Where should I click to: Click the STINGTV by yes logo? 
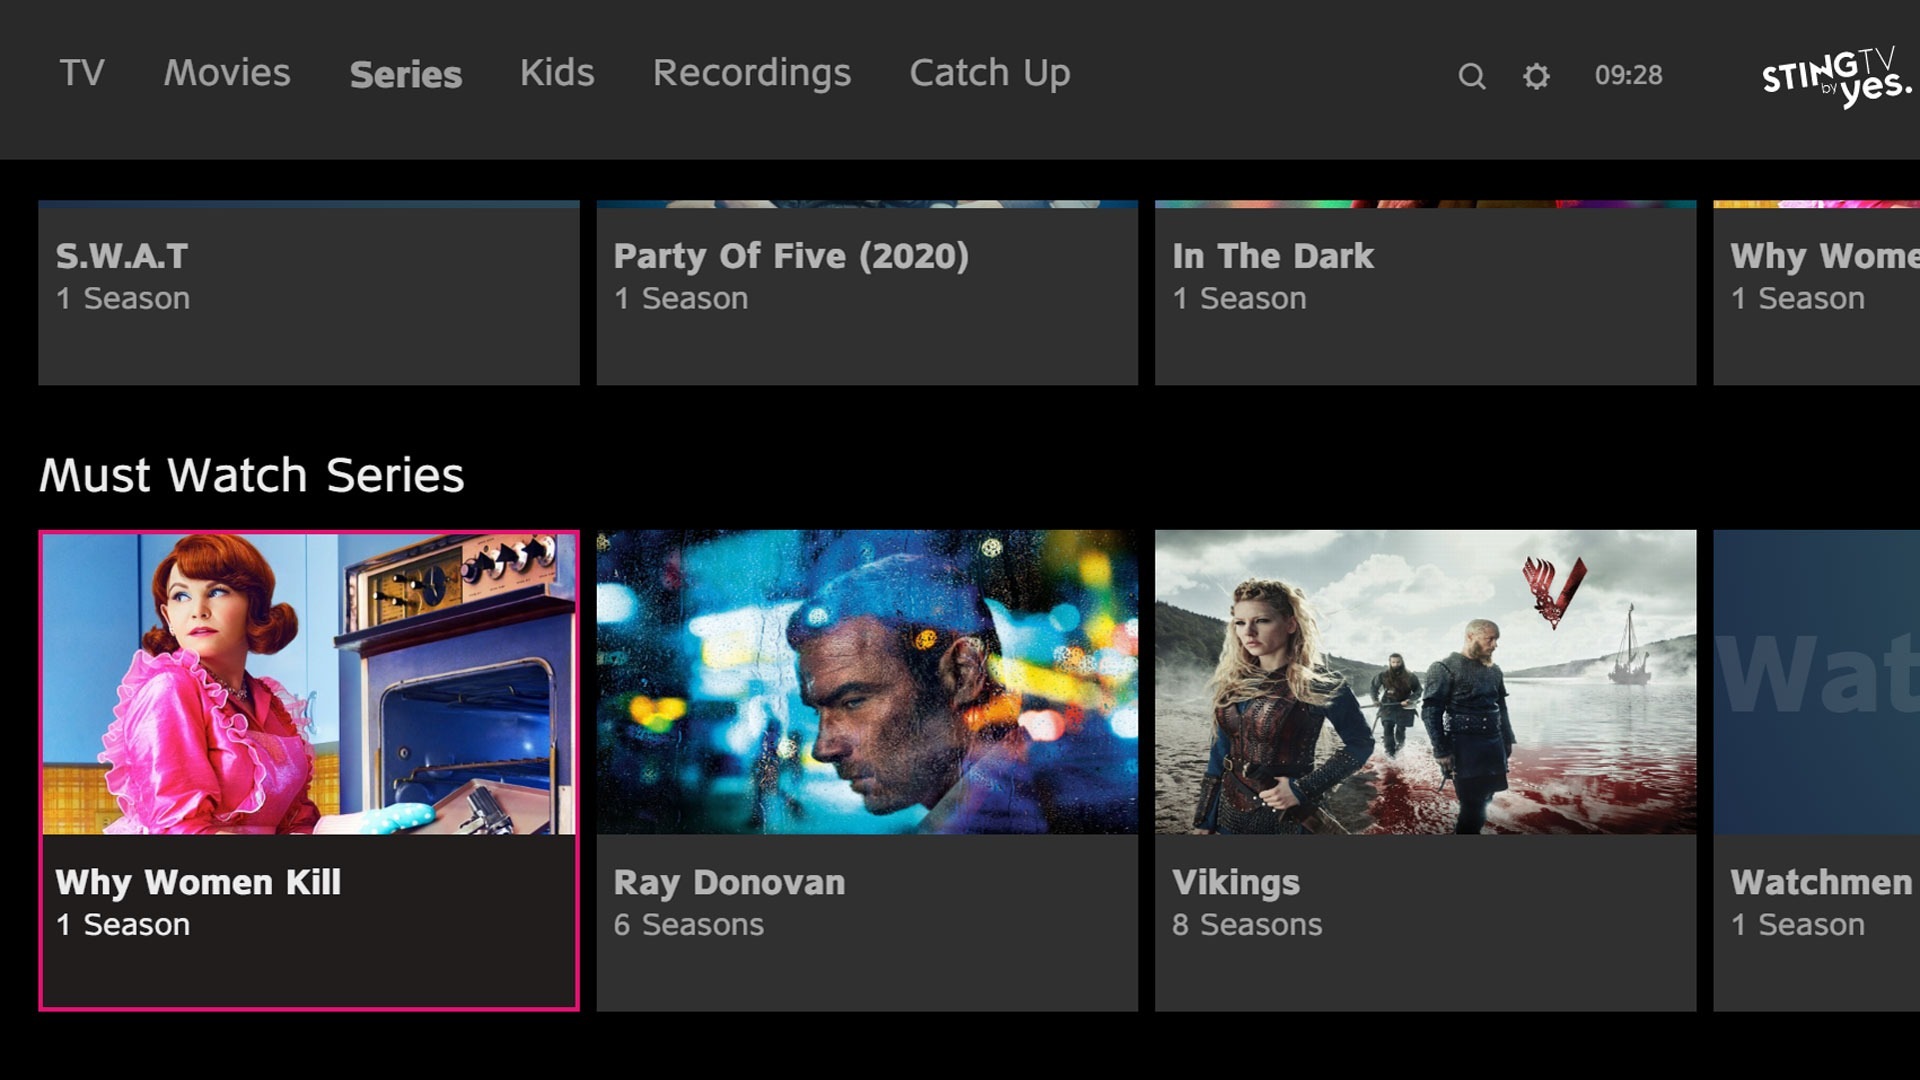pyautogui.click(x=1835, y=77)
